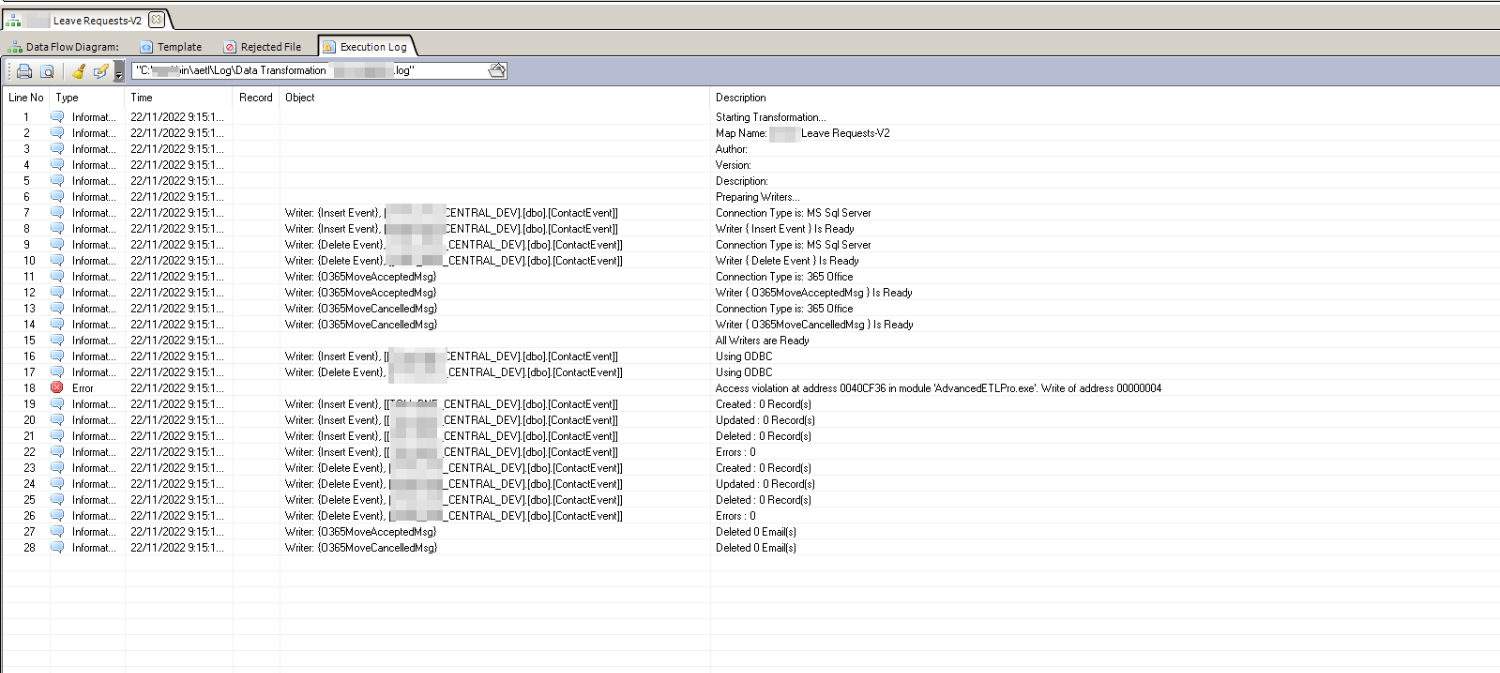Select line 9 'Writer: {Delete Event}' object cell
Viewport: 1500px width, 673px height.
pyautogui.click(x=454, y=245)
